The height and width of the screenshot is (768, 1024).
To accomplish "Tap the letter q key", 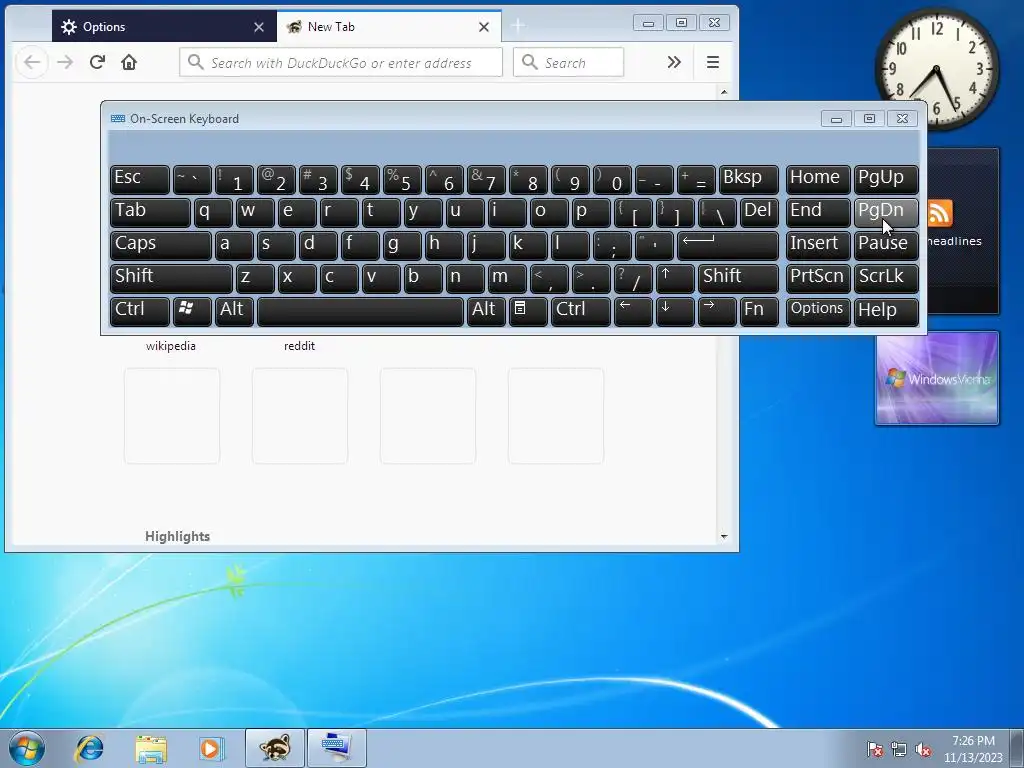I will tap(213, 212).
